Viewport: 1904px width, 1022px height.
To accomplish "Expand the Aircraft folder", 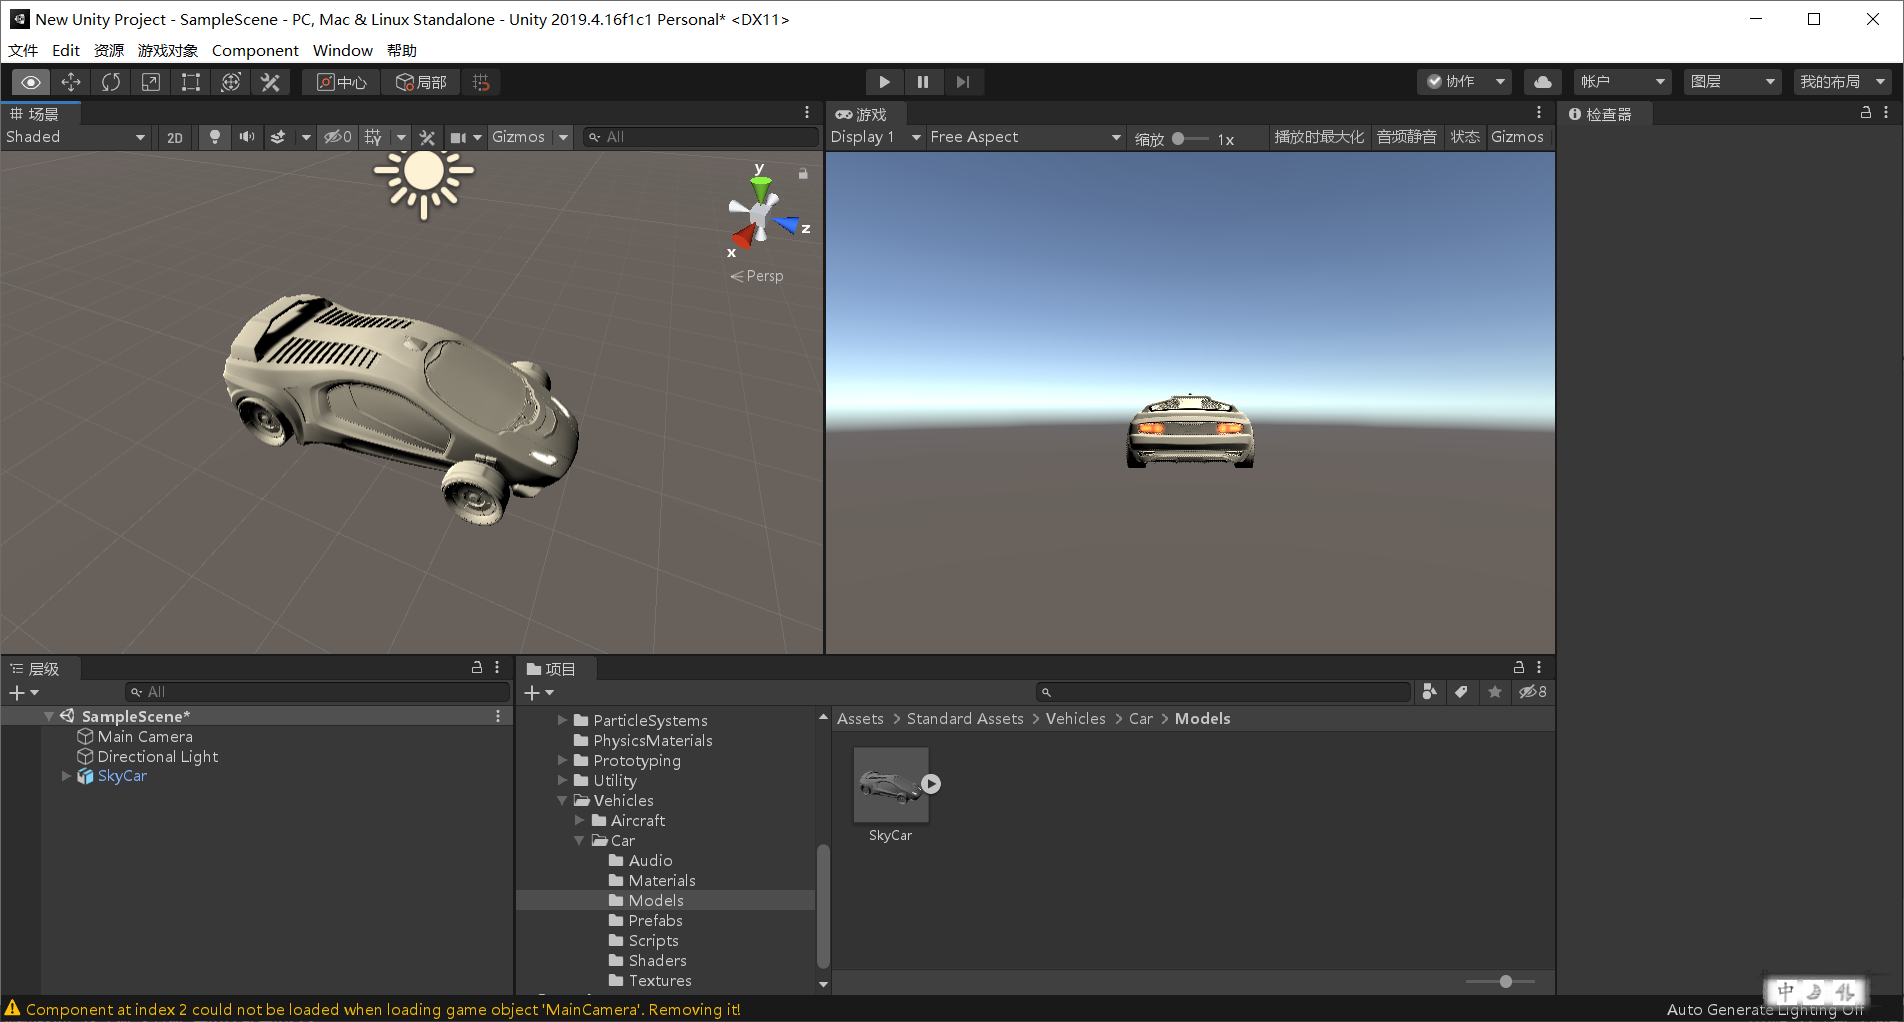I will tap(580, 820).
